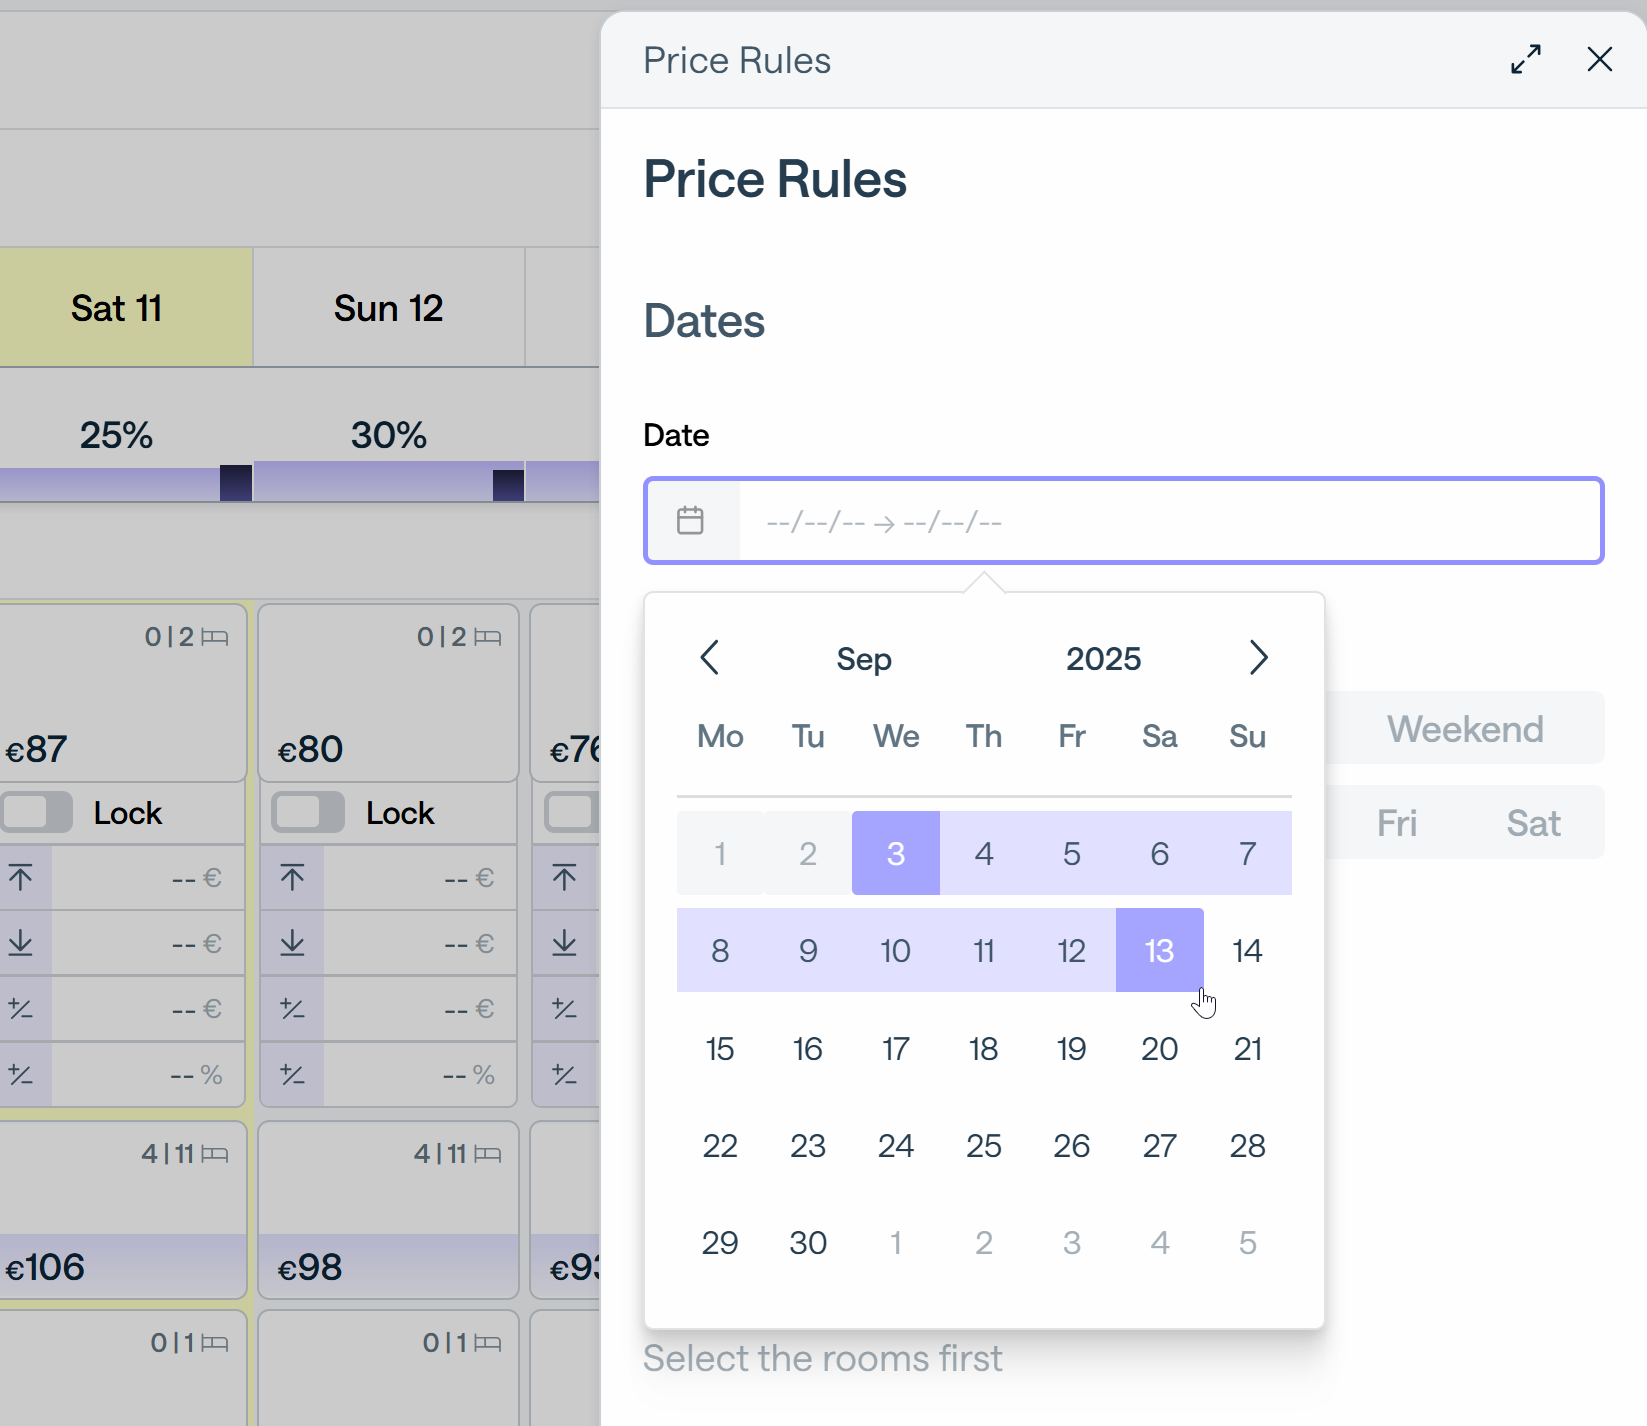The height and width of the screenshot is (1426, 1647).
Task: Click the expand panel arrows icon
Action: point(1525,60)
